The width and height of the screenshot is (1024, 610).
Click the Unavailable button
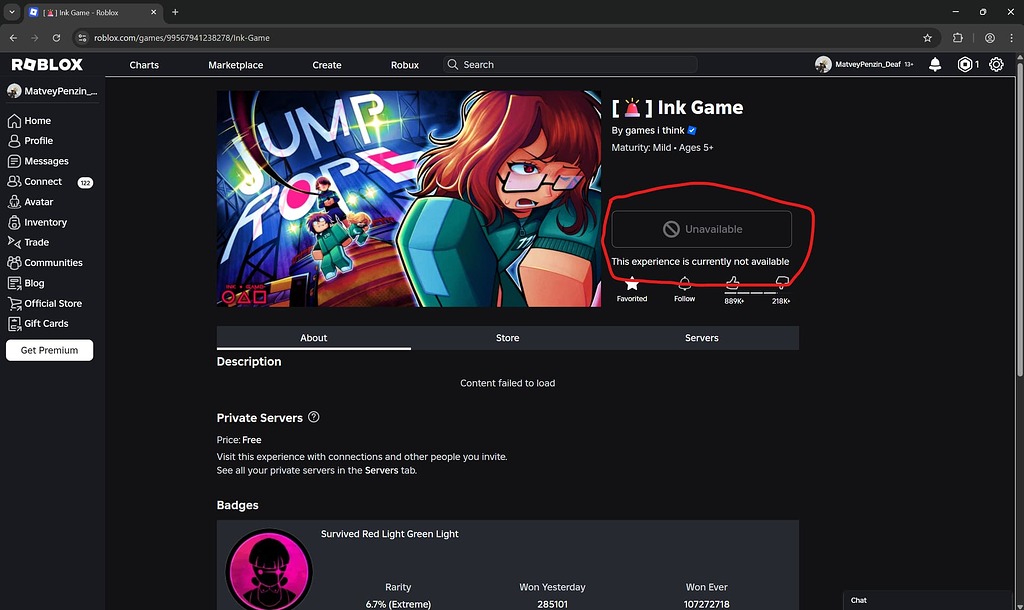point(701,229)
